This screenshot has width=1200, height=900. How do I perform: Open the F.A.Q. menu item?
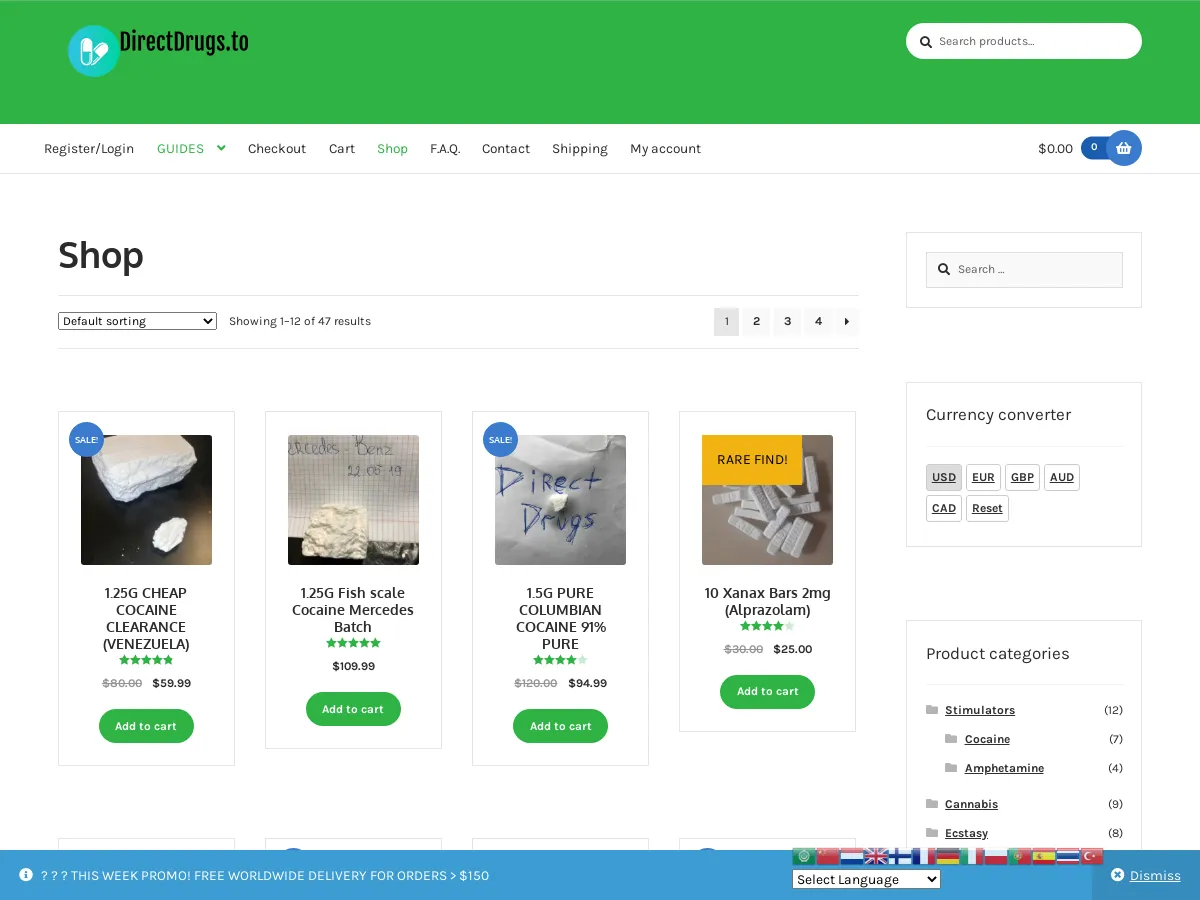445,149
